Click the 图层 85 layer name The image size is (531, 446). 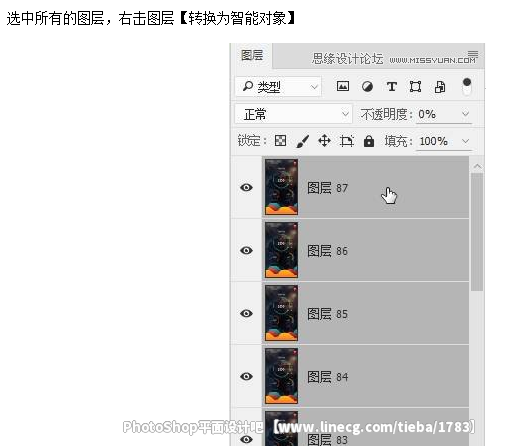coord(327,314)
